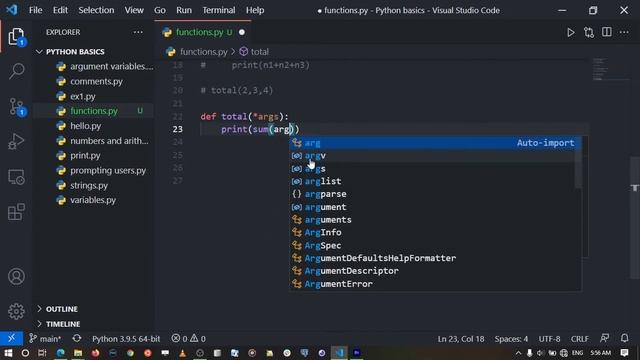Open the Run menu
Image resolution: width=640 pixels, height=360 pixels.
point(184,10)
